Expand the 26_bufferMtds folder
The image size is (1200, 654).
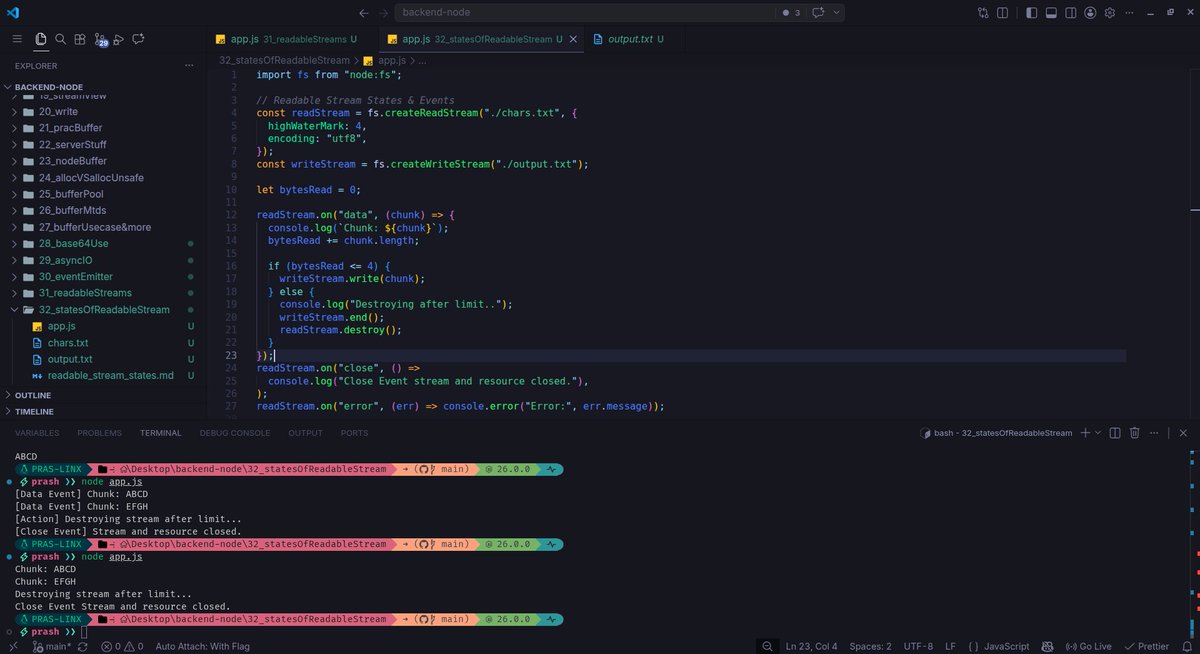coord(102,211)
